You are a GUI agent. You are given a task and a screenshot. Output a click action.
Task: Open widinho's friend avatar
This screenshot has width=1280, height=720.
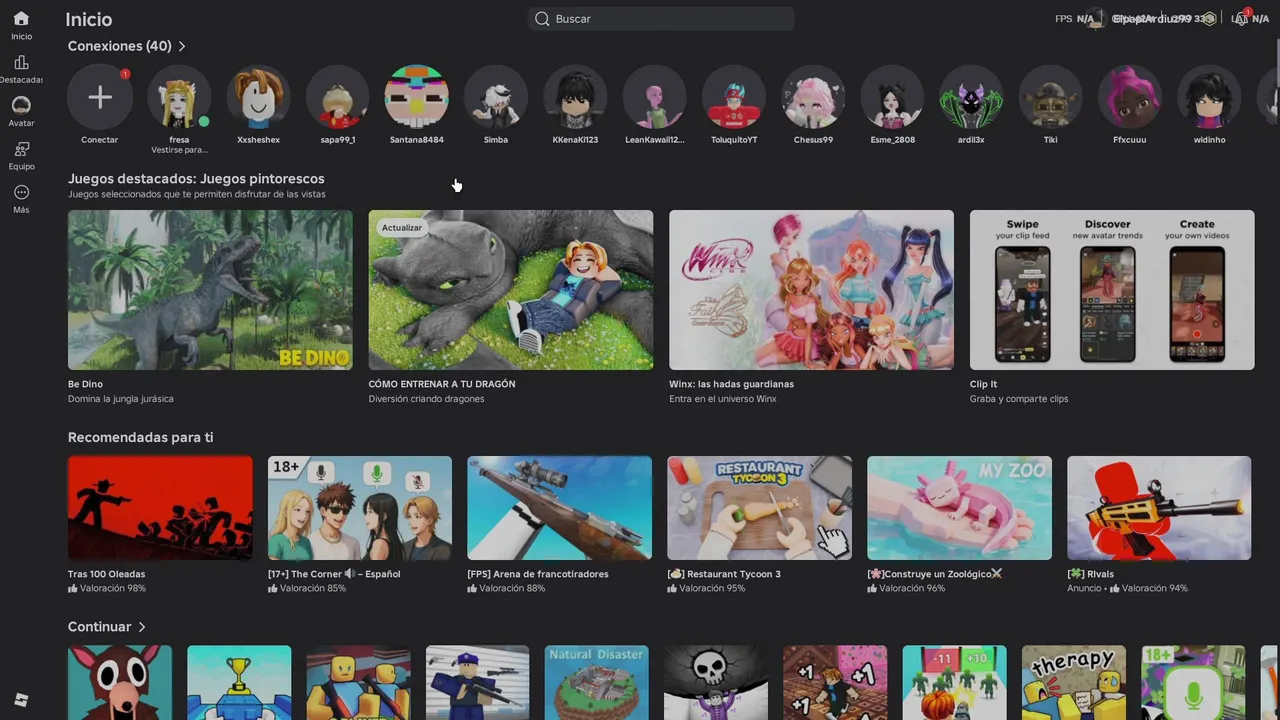1209,97
